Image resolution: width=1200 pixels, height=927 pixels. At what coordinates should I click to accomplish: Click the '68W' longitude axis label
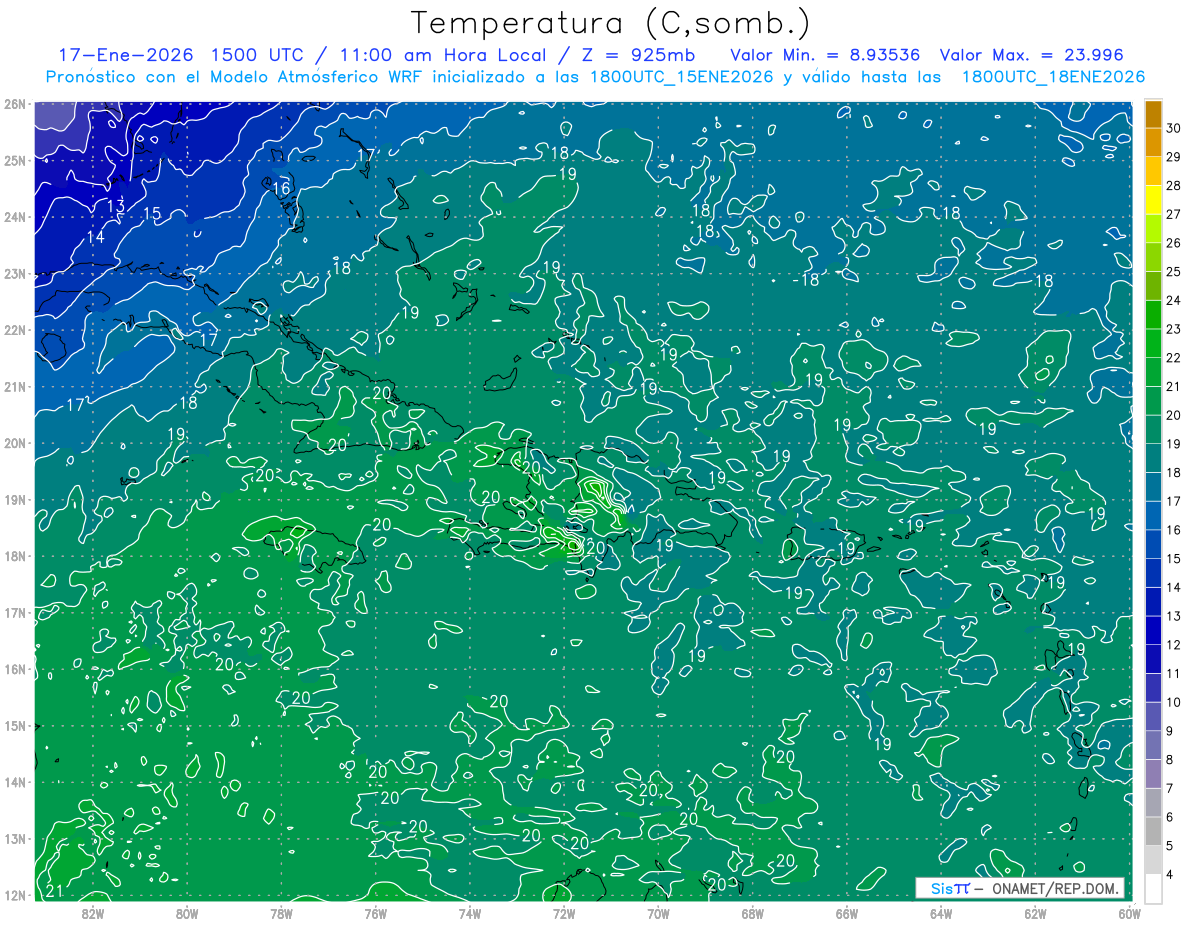coord(752,913)
